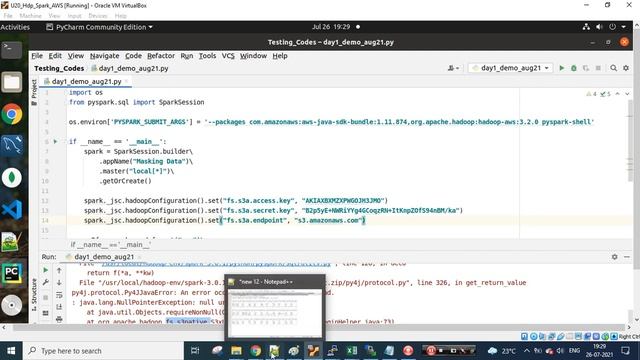Open the View menu in PyCharm
640x360 pixels.
tap(76, 56)
